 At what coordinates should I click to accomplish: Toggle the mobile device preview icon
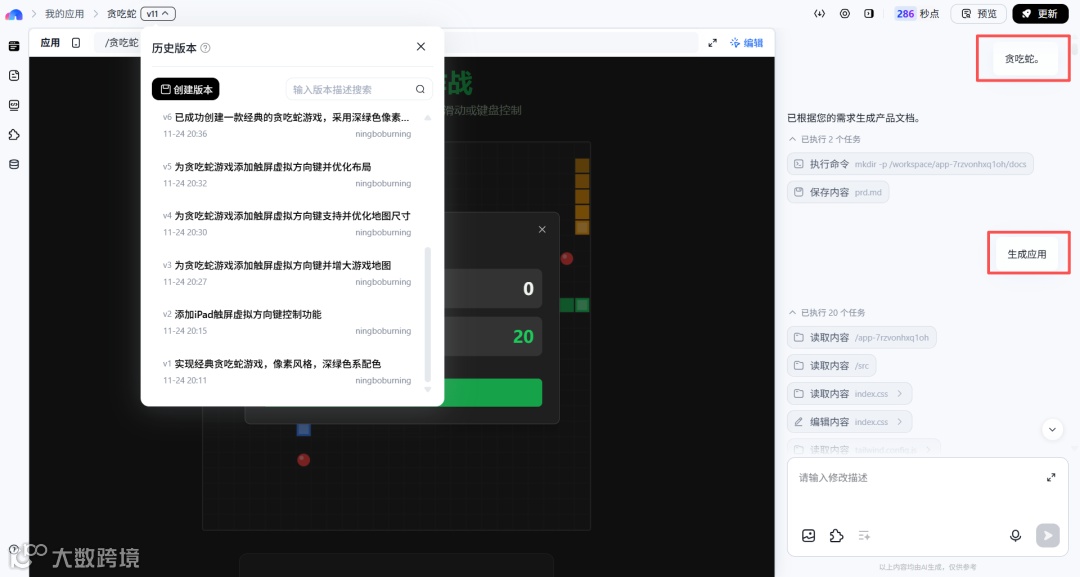pyautogui.click(x=76, y=43)
